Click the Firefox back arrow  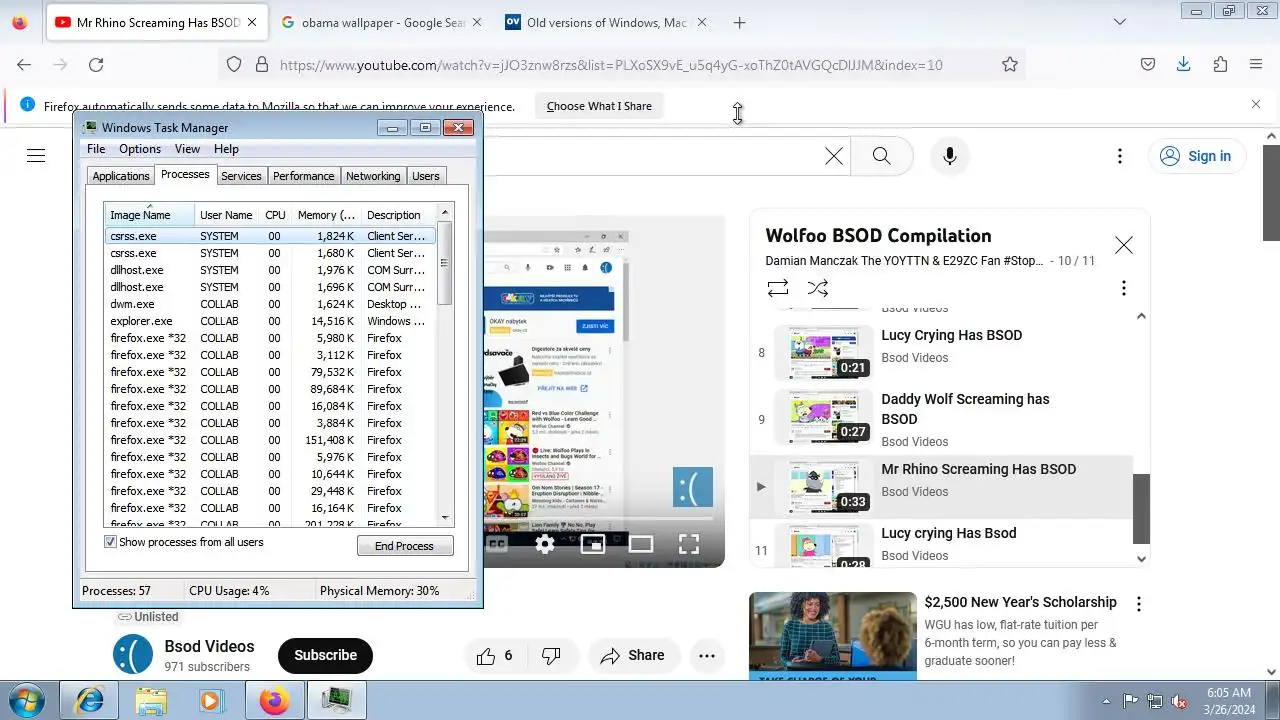(x=24, y=64)
